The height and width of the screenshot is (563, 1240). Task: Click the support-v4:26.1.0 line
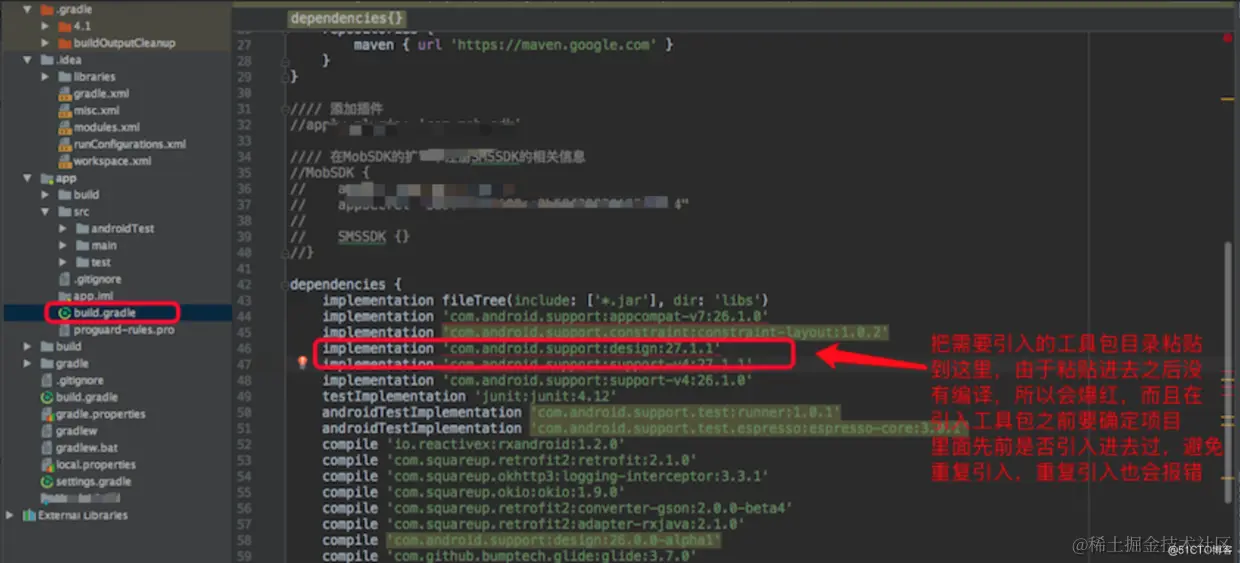(537, 380)
